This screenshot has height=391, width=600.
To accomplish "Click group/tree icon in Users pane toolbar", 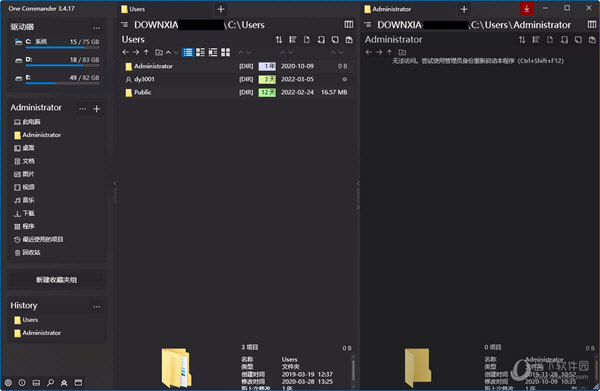I will click(x=293, y=39).
